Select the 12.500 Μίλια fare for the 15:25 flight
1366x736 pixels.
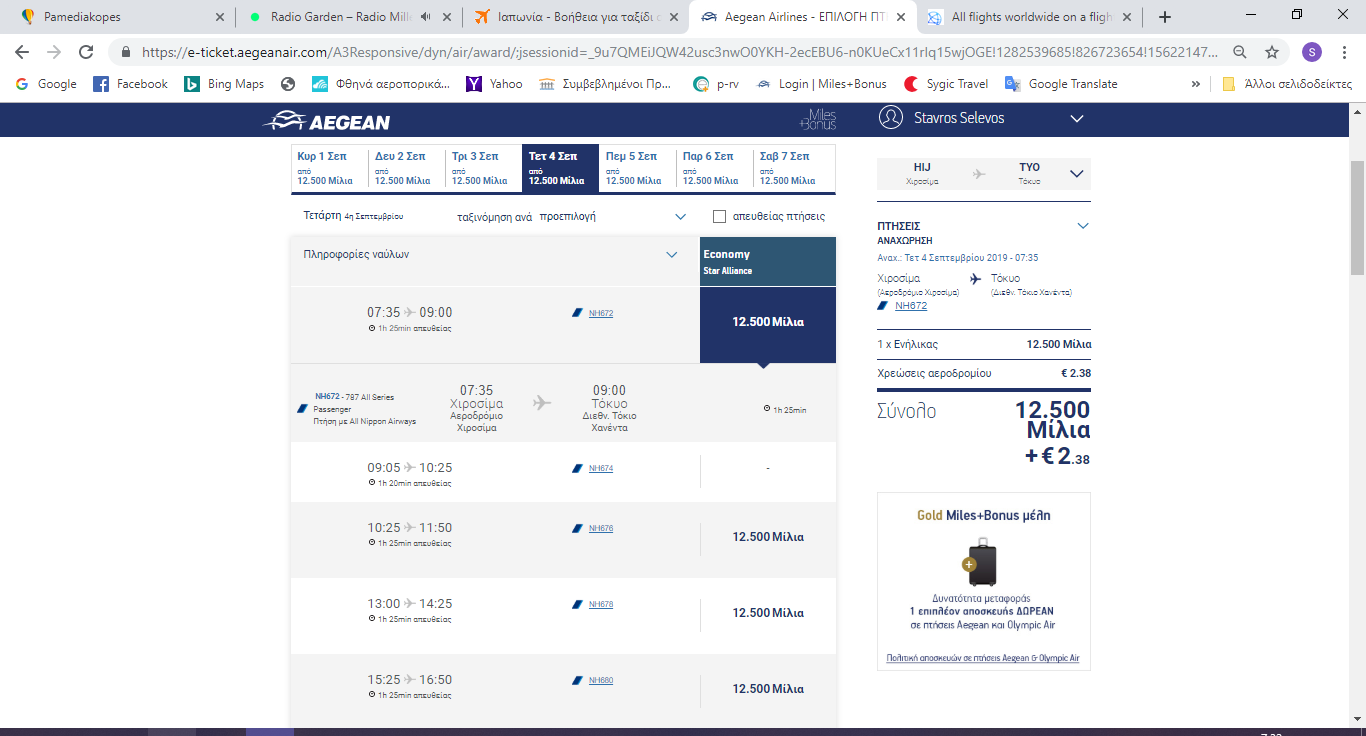click(x=768, y=689)
